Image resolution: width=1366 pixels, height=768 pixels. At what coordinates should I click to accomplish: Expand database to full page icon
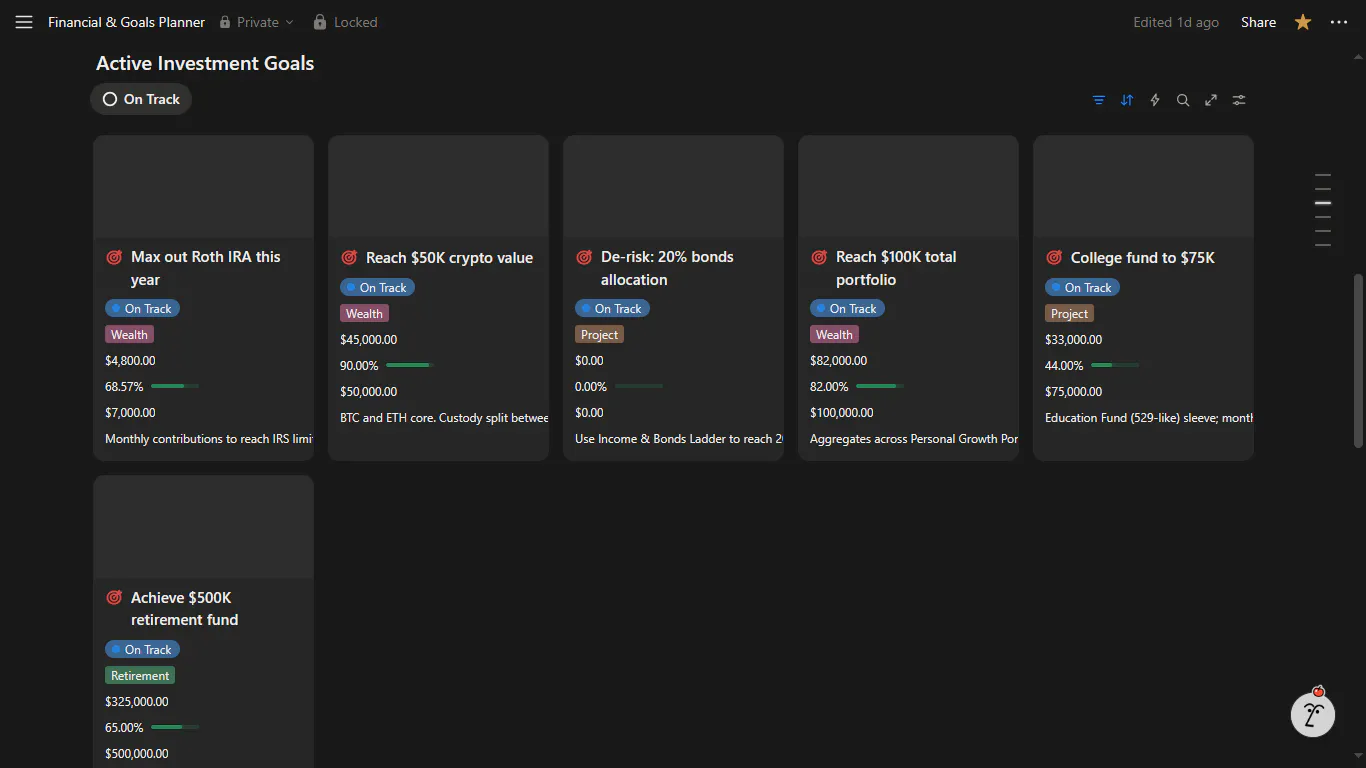[x=1211, y=100]
